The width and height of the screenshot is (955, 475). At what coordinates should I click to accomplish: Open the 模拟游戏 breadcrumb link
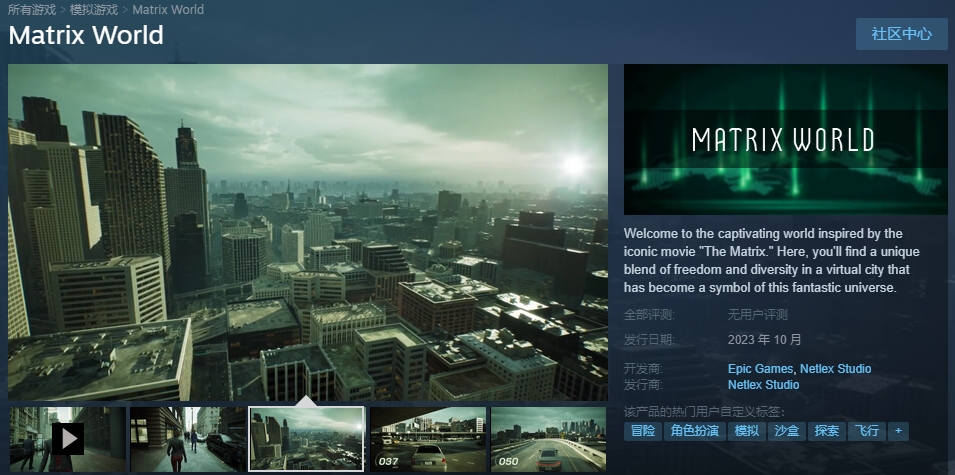94,10
